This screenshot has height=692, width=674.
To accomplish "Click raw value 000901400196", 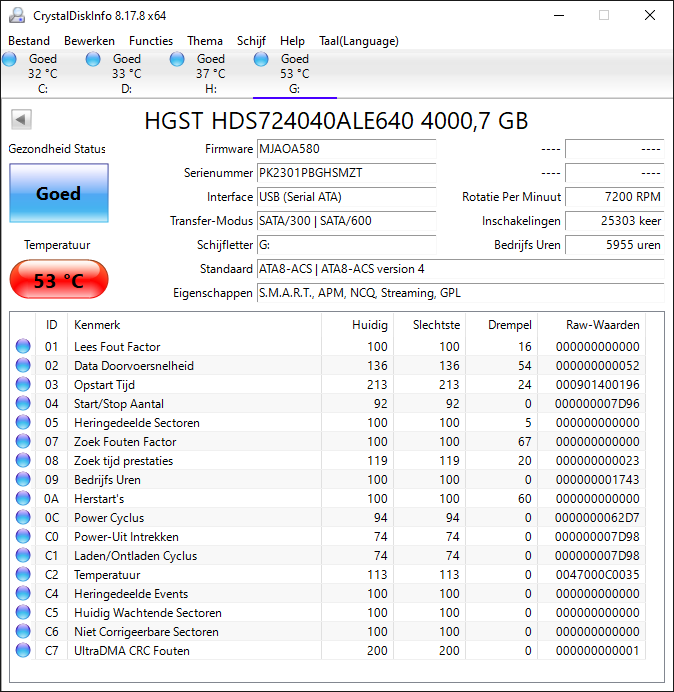I will [597, 385].
